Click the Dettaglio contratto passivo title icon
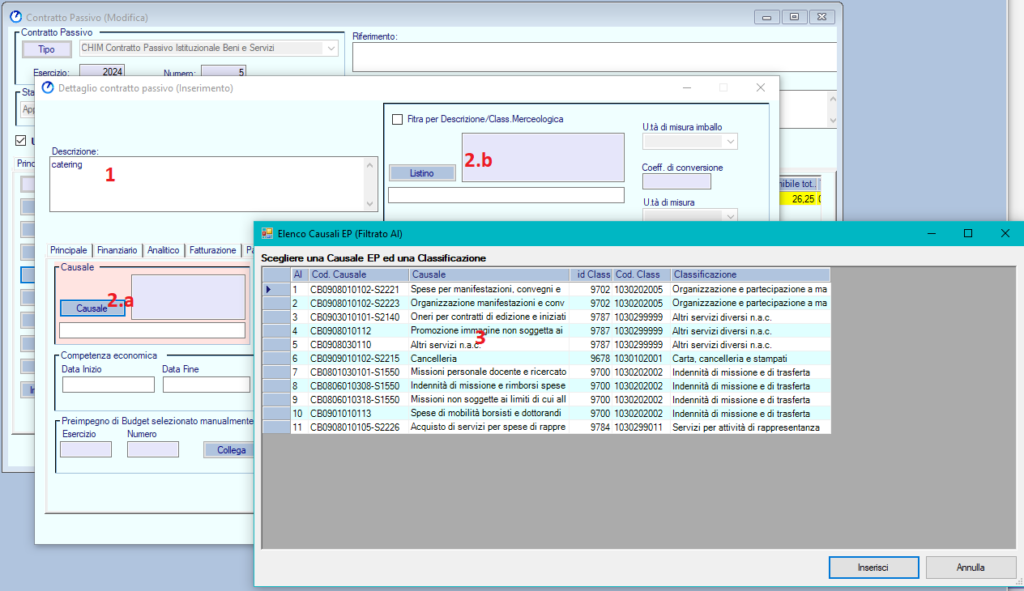The image size is (1024, 591). click(48, 88)
